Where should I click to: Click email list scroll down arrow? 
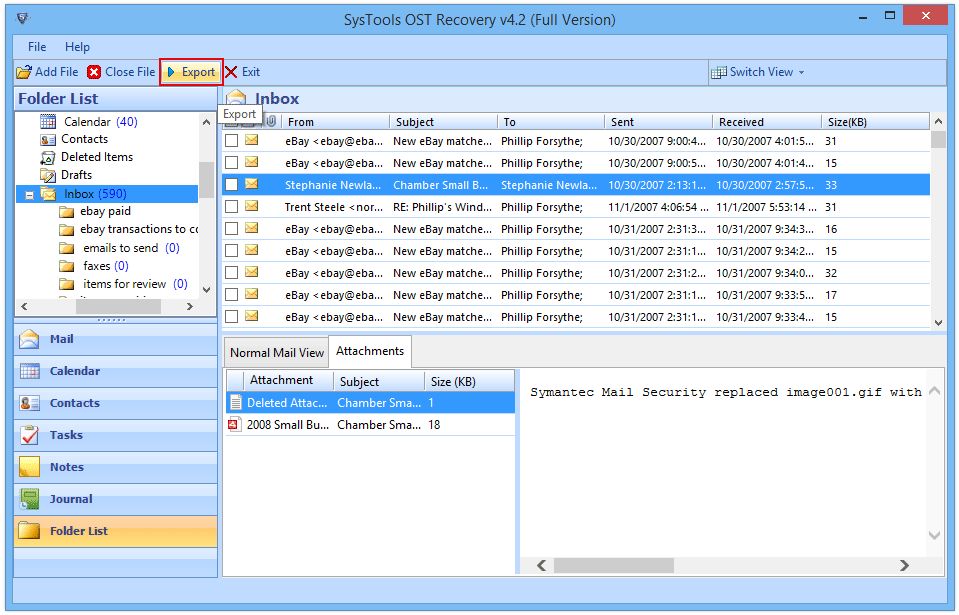[938, 322]
